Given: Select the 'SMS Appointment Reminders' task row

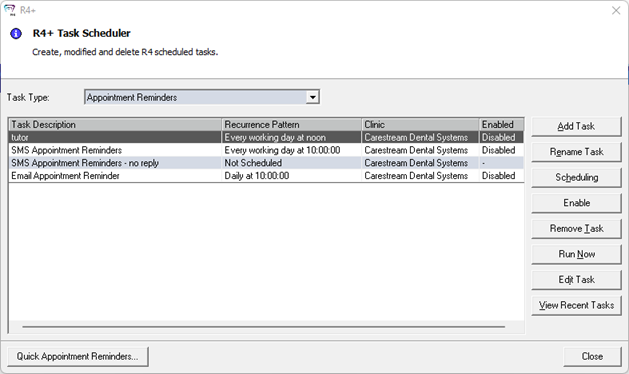Looking at the screenshot, I should pyautogui.click(x=266, y=150).
